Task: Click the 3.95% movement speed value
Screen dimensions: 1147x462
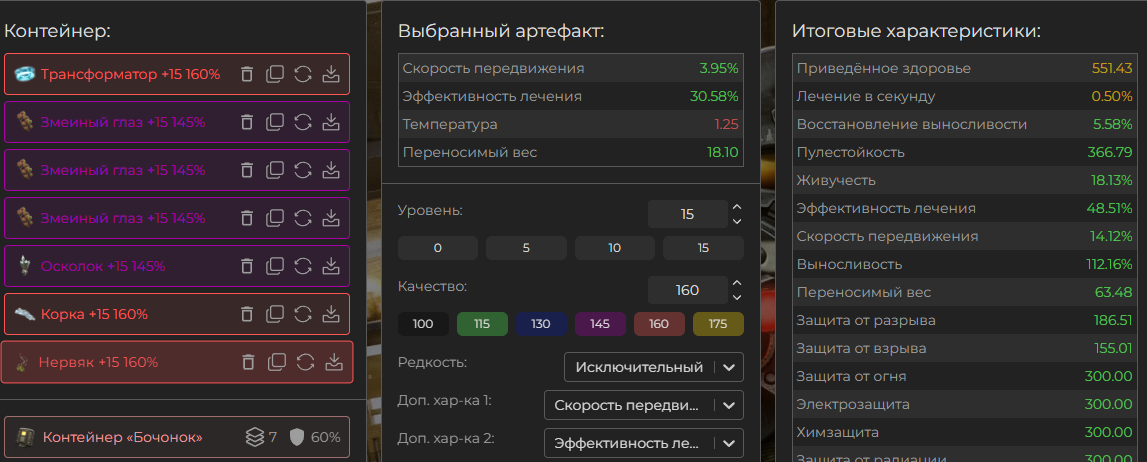Action: coord(718,69)
